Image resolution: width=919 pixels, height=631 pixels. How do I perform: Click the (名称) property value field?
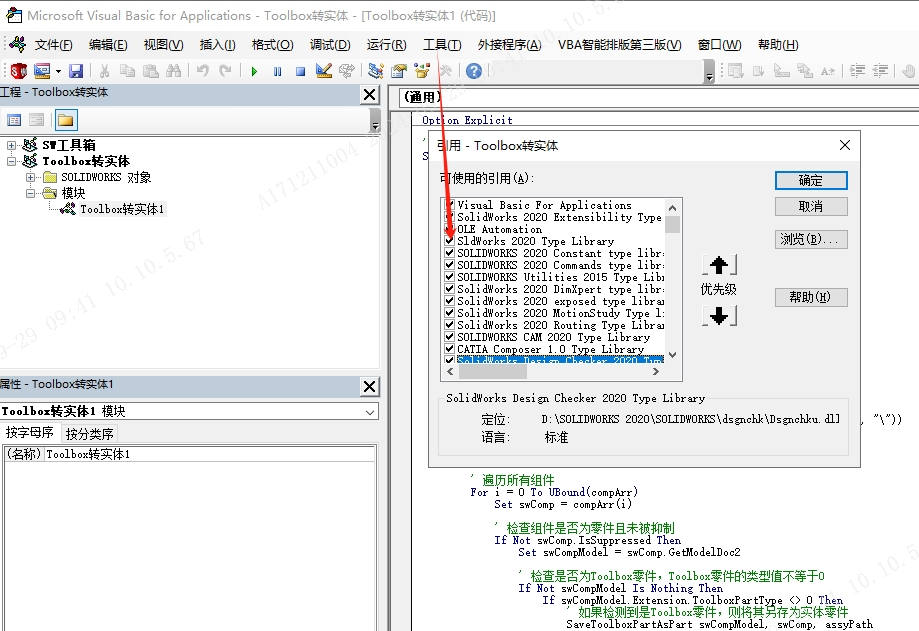point(210,454)
